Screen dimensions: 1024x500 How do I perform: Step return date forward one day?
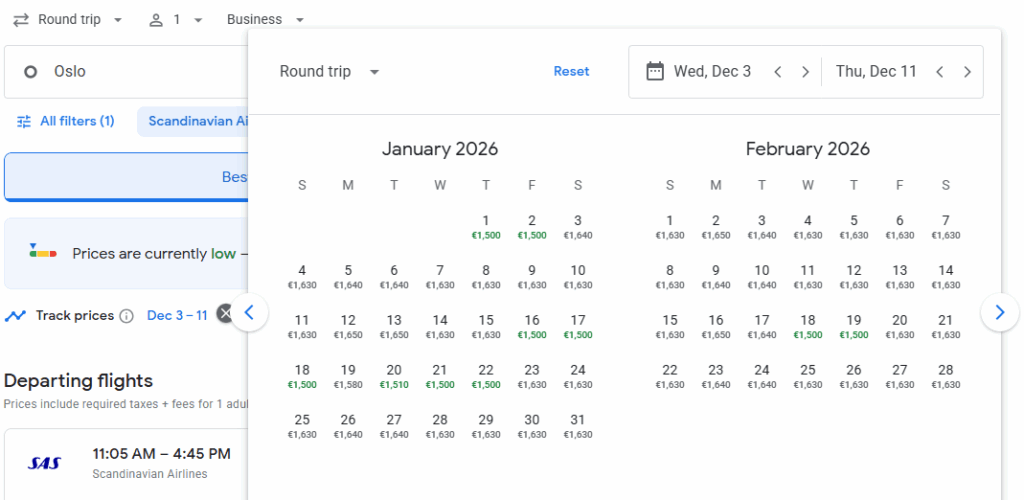(x=967, y=72)
